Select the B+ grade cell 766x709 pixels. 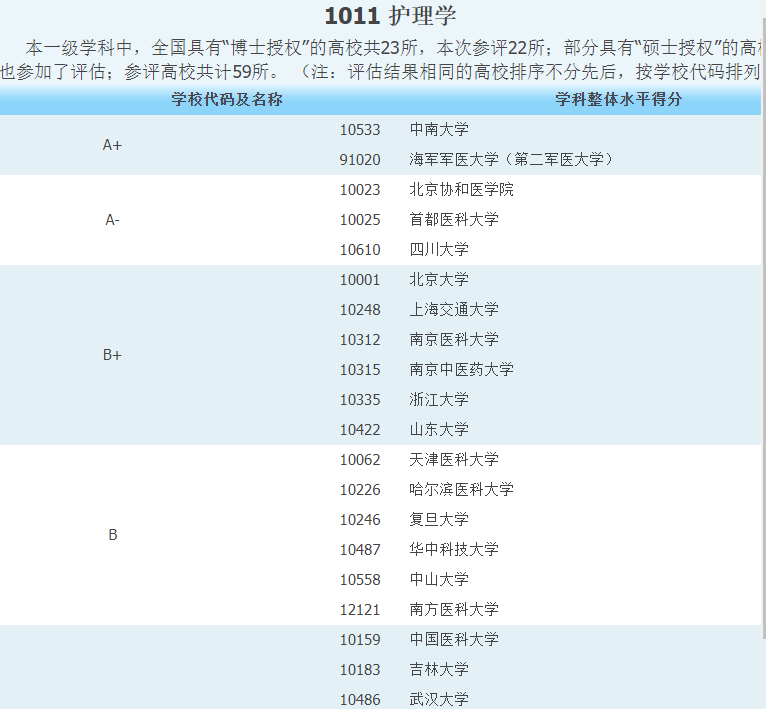pyautogui.click(x=112, y=355)
